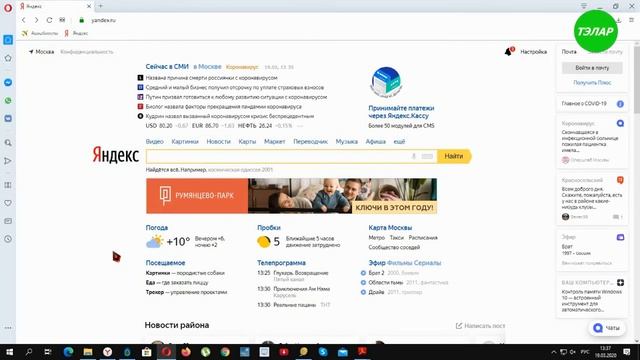Open the Яндекс bookmark in bookmarks bar
This screenshot has height=360, width=640.
(x=76, y=33)
